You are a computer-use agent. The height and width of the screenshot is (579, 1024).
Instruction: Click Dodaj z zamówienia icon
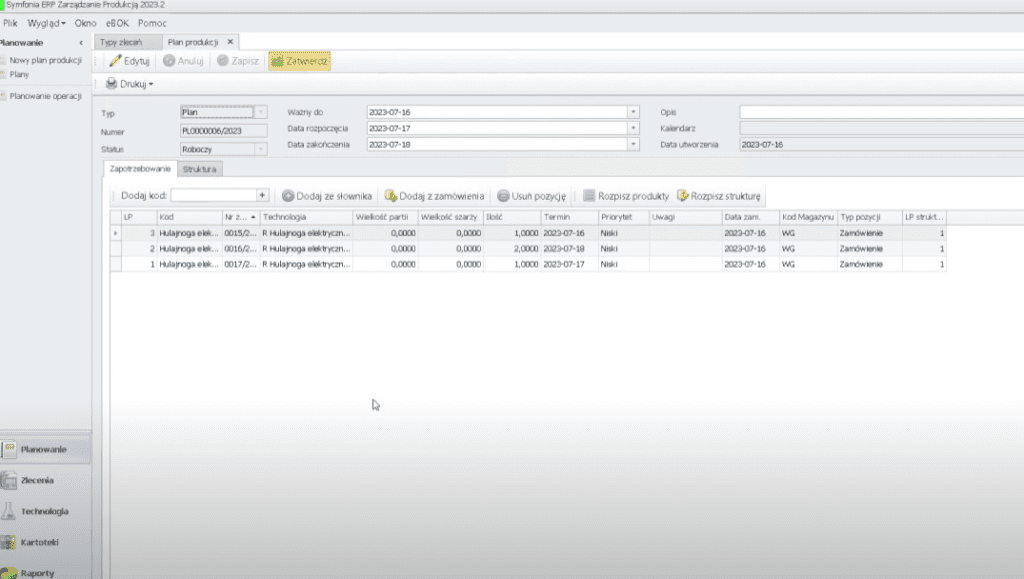click(391, 196)
